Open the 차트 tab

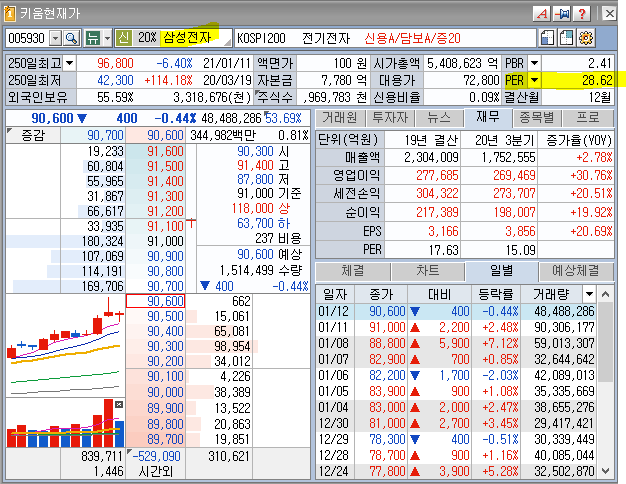[x=428, y=271]
